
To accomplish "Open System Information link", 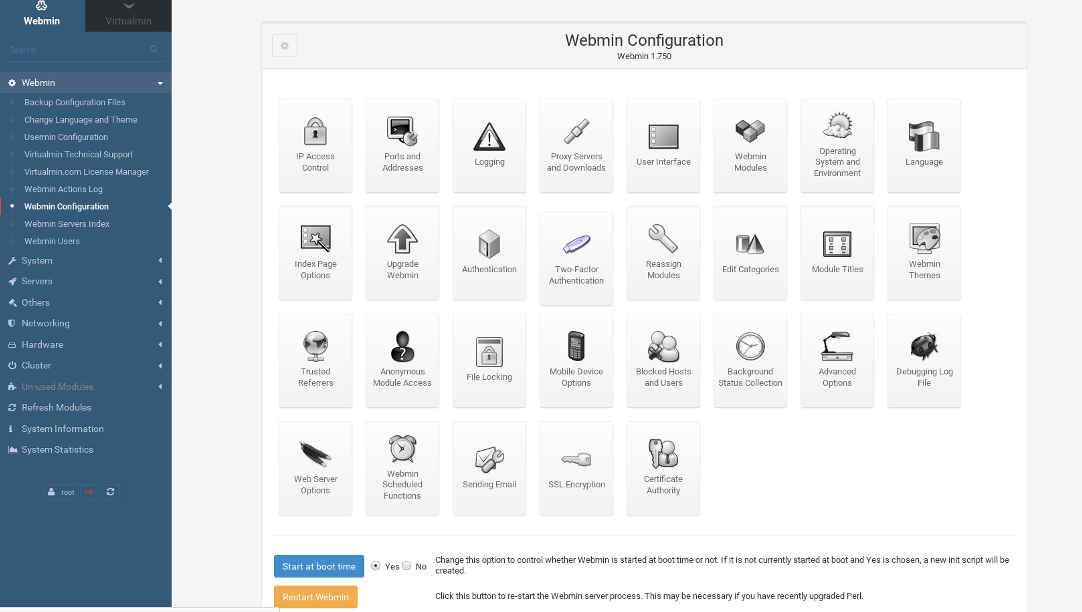I will [62, 428].
